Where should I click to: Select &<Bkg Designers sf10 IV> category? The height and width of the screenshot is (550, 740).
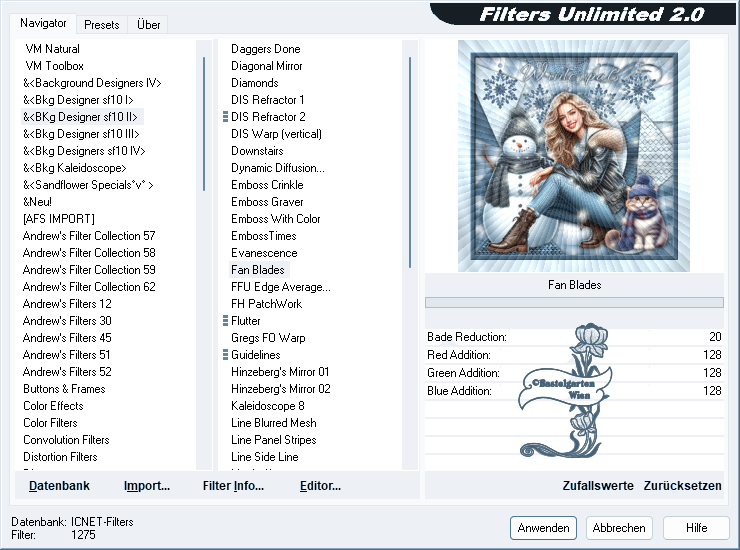click(x=84, y=151)
